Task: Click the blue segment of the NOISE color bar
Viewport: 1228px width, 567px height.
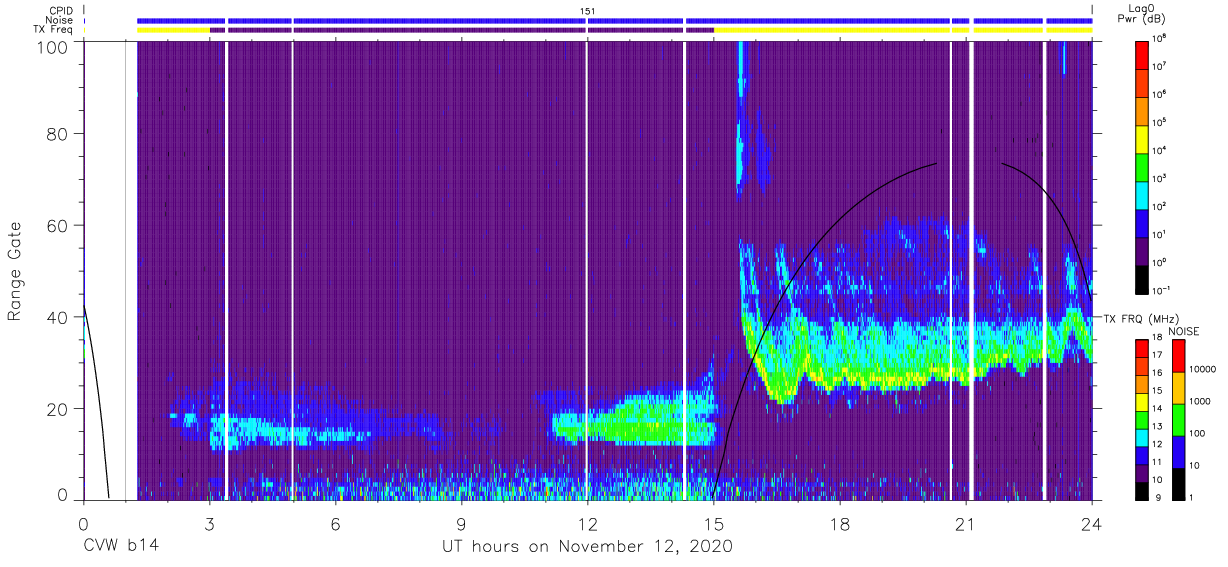Action: point(1177,451)
